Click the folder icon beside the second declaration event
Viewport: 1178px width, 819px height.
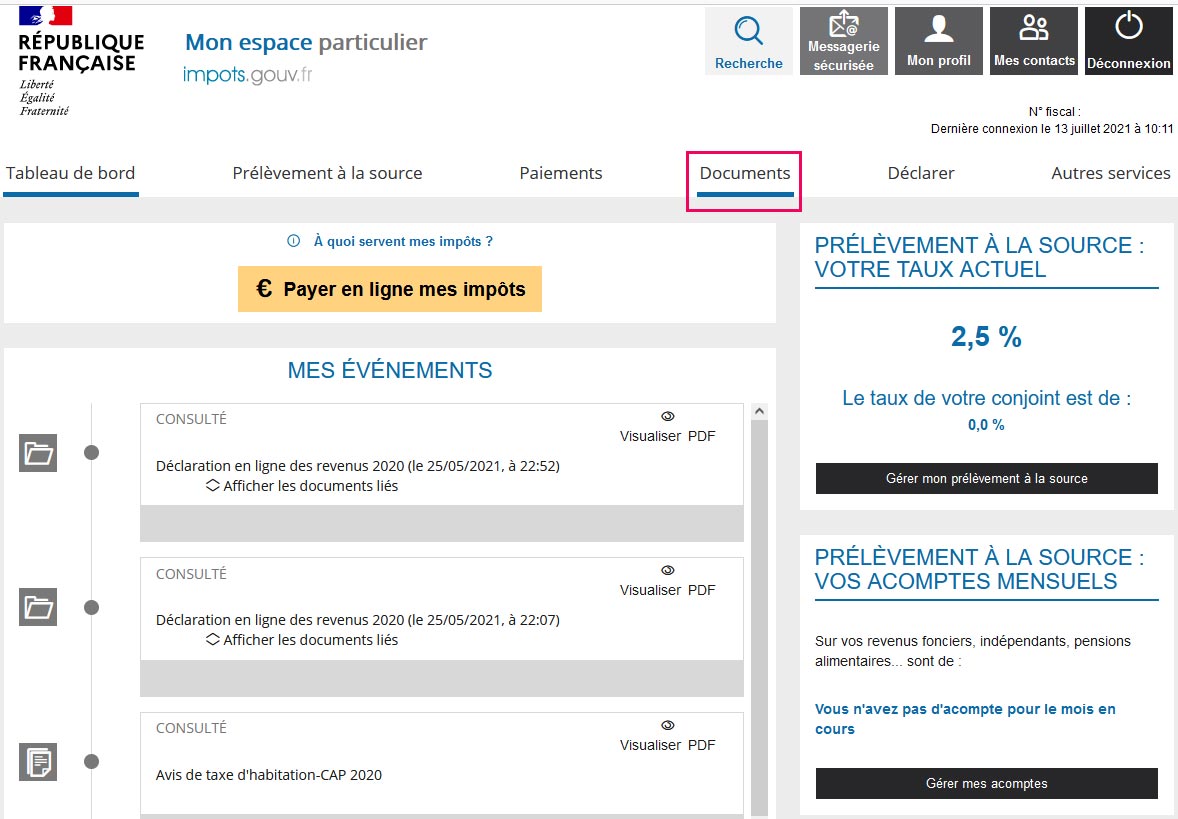tap(37, 607)
